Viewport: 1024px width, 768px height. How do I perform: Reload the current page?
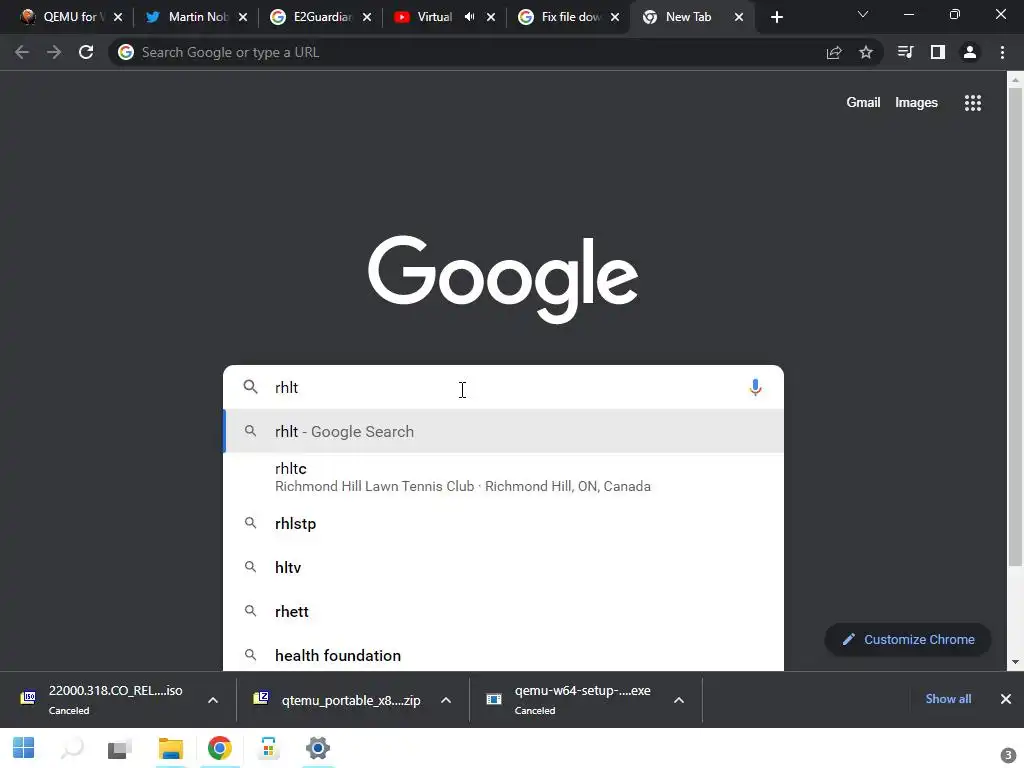click(x=86, y=52)
